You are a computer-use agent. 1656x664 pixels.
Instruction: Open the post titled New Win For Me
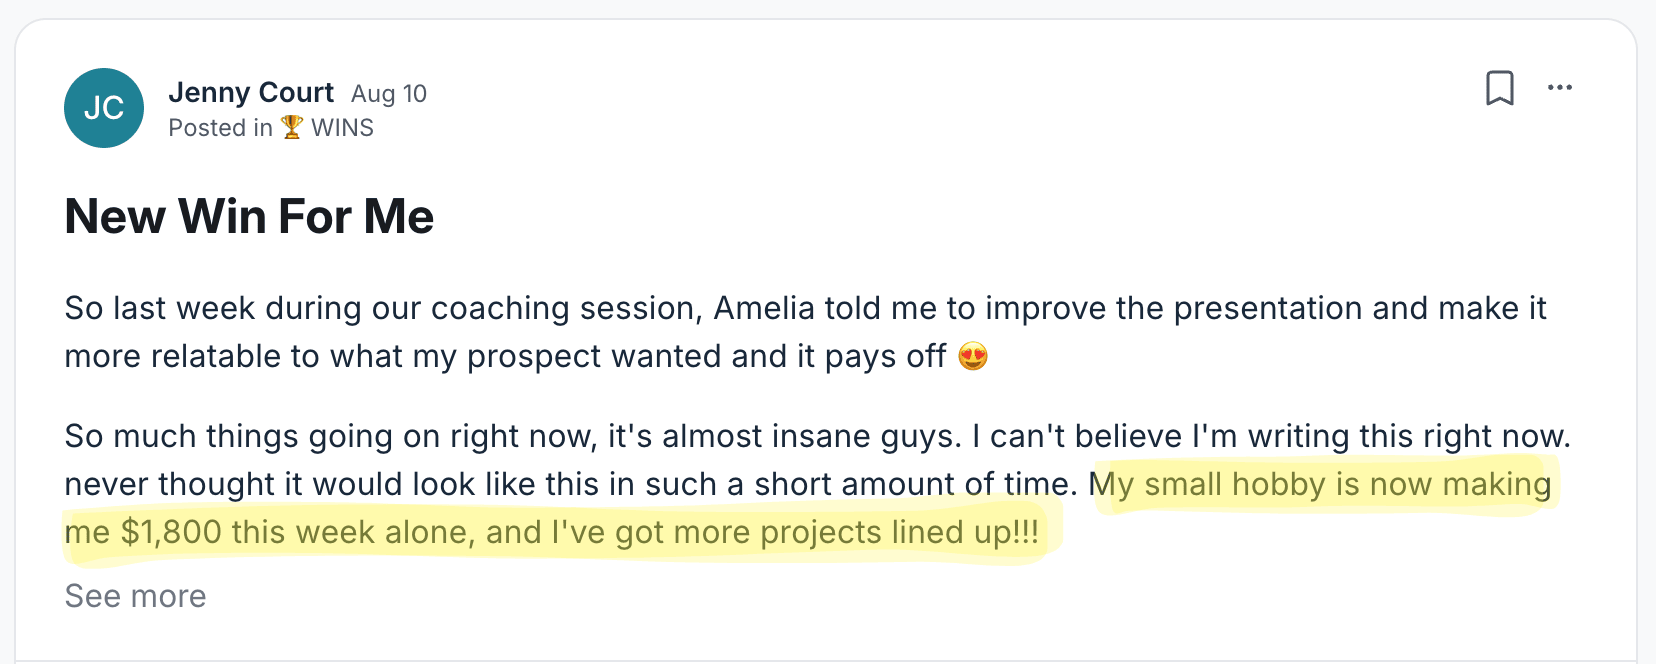pos(249,216)
